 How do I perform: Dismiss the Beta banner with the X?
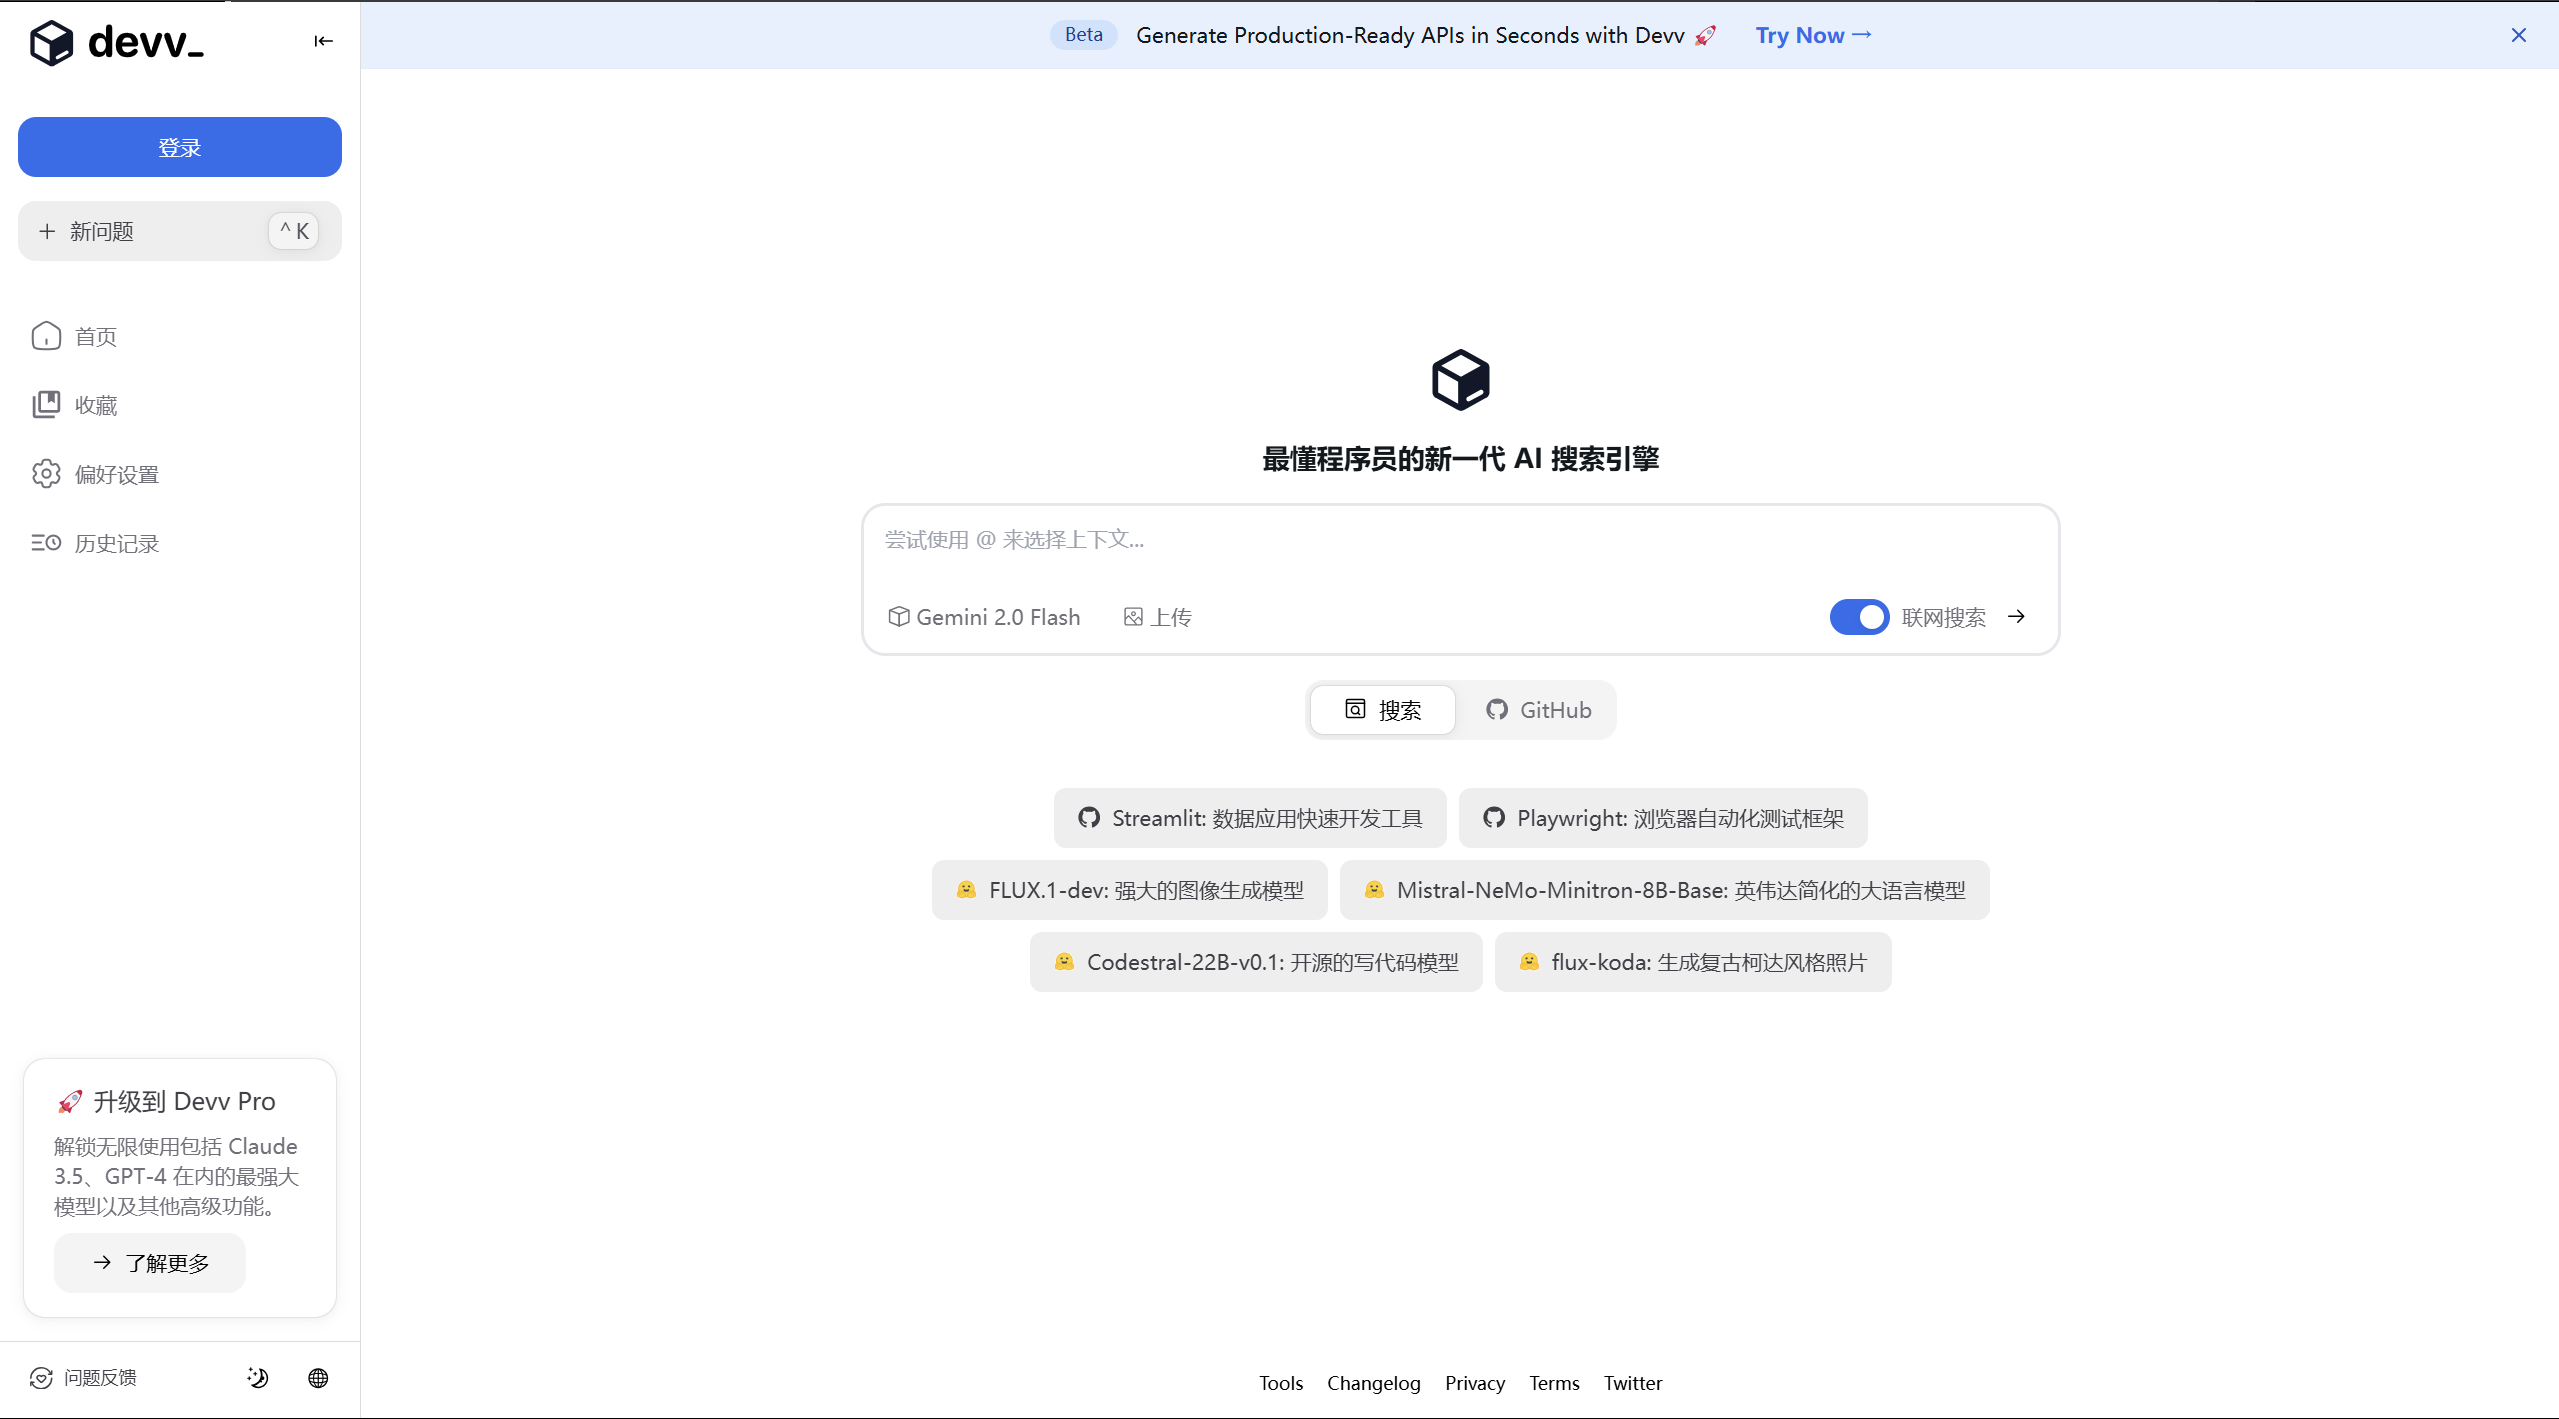pyautogui.click(x=2518, y=35)
